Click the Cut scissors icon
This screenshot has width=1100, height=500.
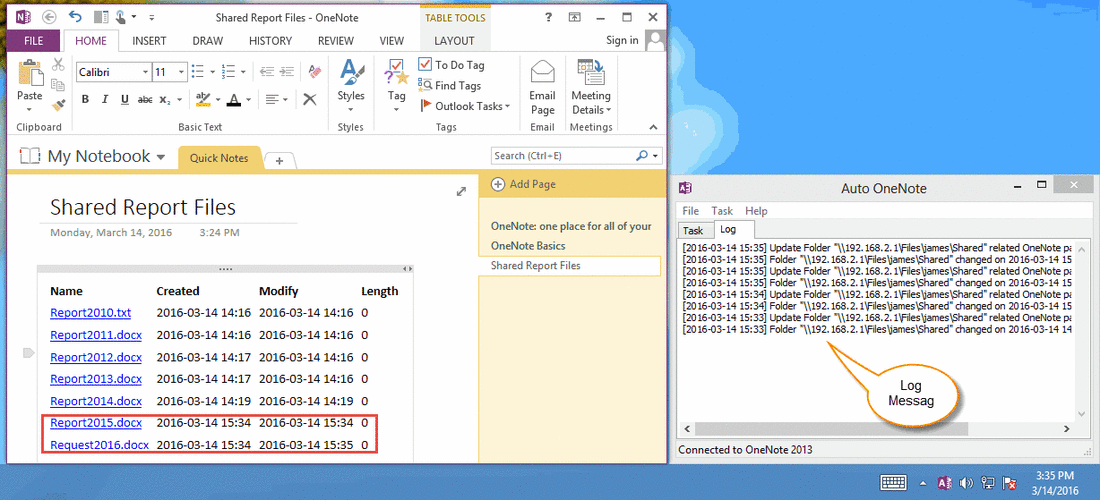click(58, 65)
